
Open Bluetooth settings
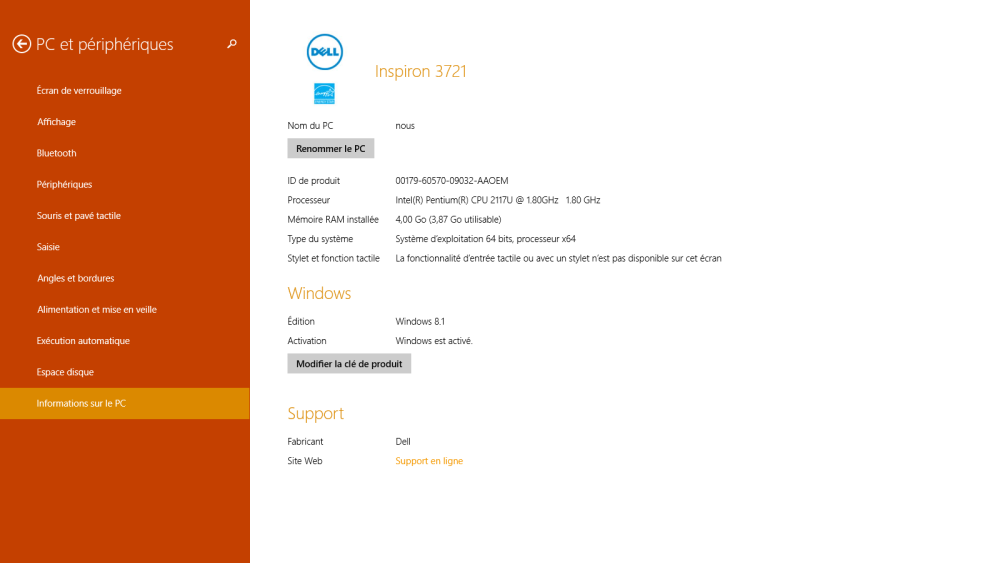(x=56, y=153)
